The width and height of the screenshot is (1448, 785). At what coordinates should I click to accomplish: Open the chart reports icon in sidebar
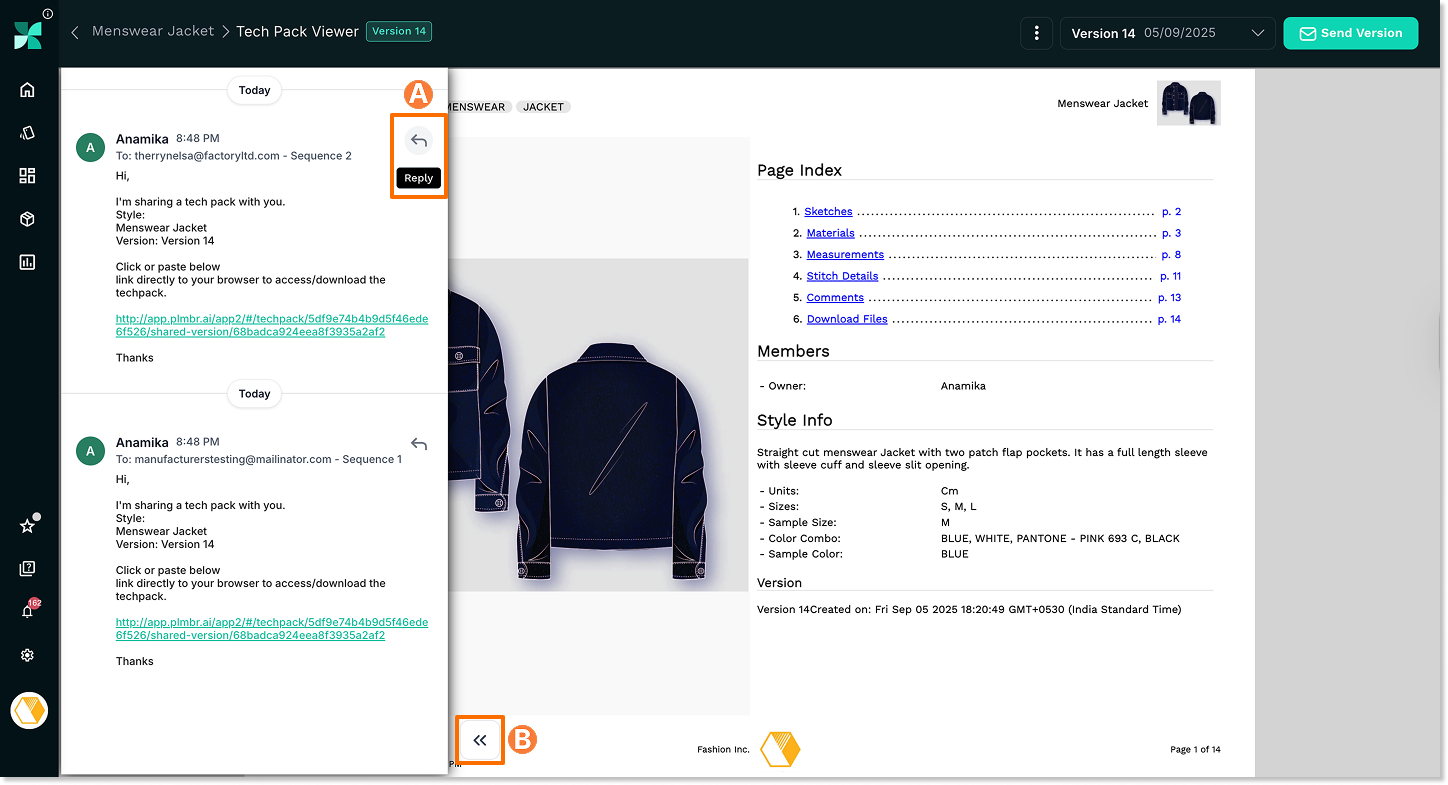27,262
